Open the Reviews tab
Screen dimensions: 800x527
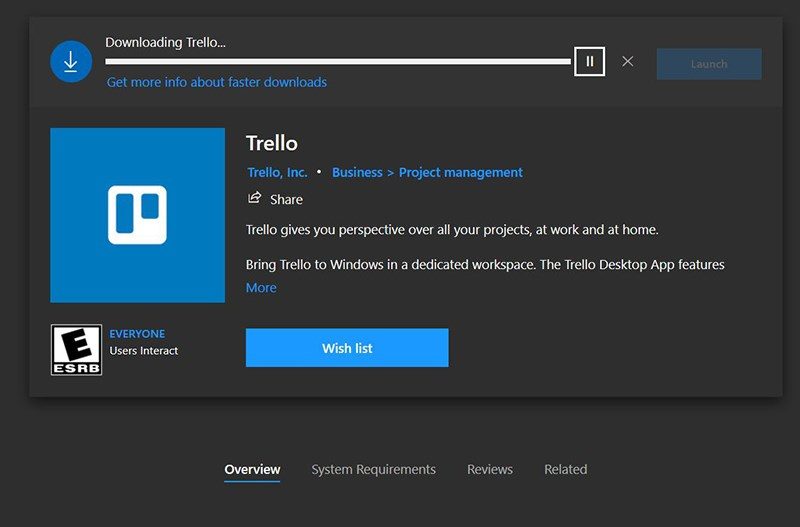490,469
